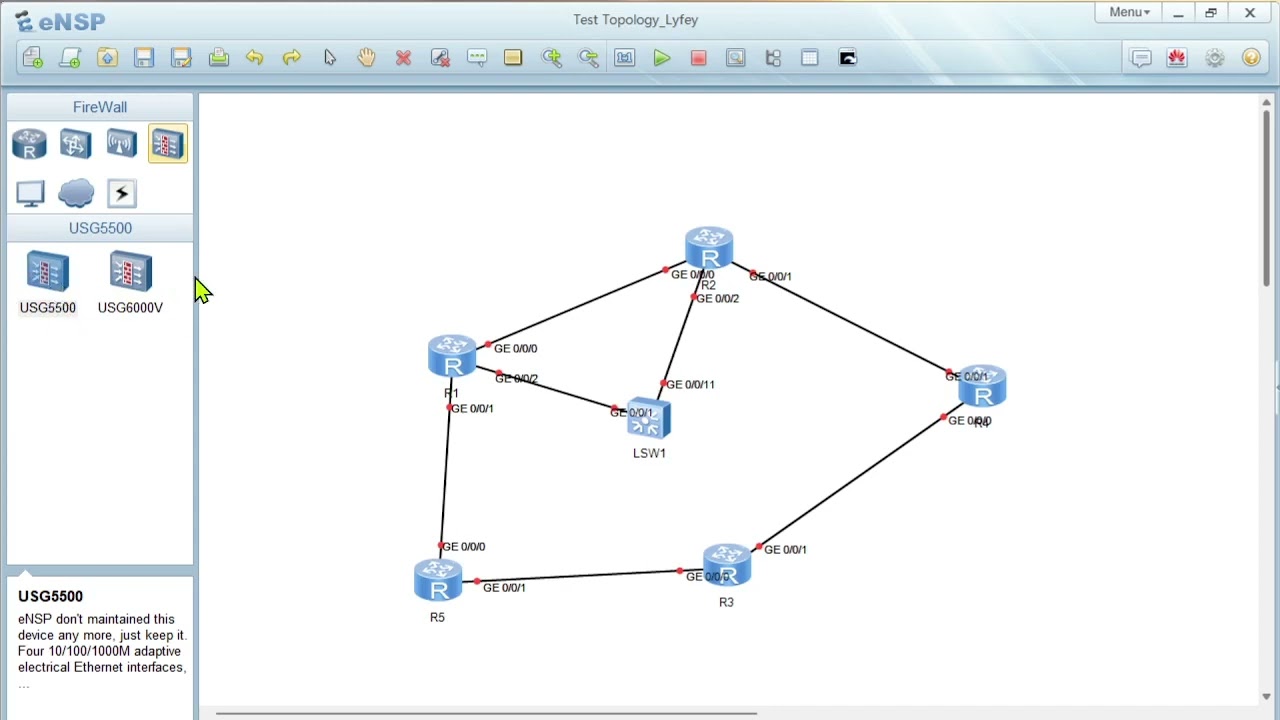This screenshot has width=1280, height=720.
Task: Select the rectangle palette tool
Action: click(x=513, y=58)
